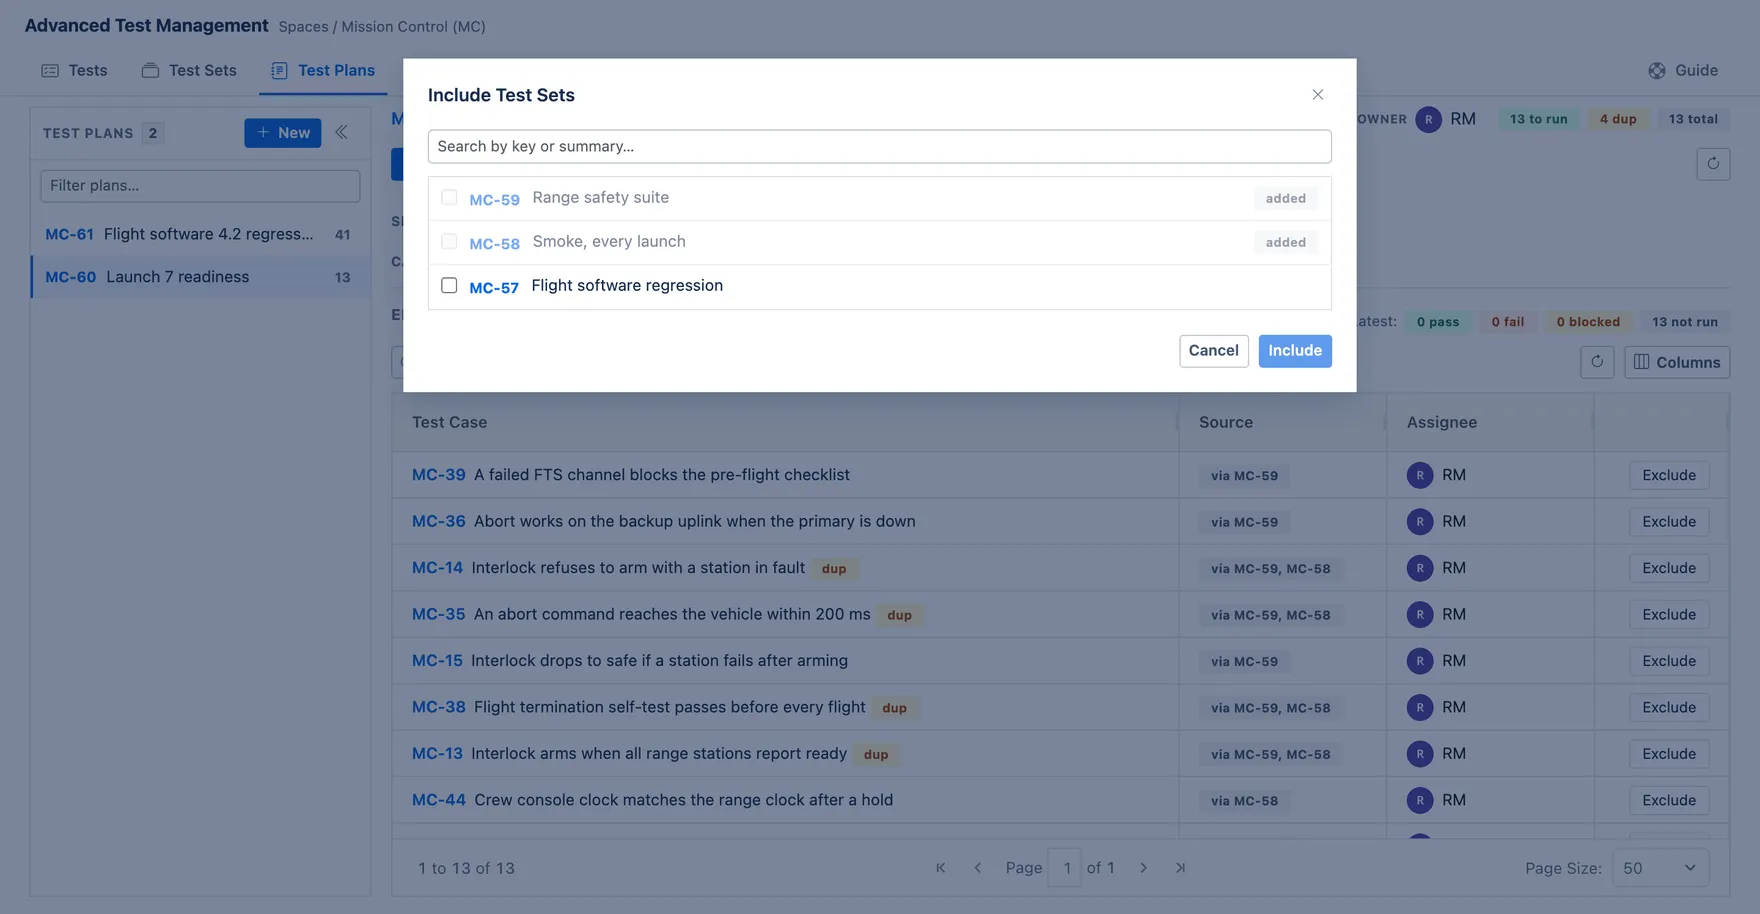Focus the Search by key or summary field
This screenshot has width=1760, height=914.
879,146
